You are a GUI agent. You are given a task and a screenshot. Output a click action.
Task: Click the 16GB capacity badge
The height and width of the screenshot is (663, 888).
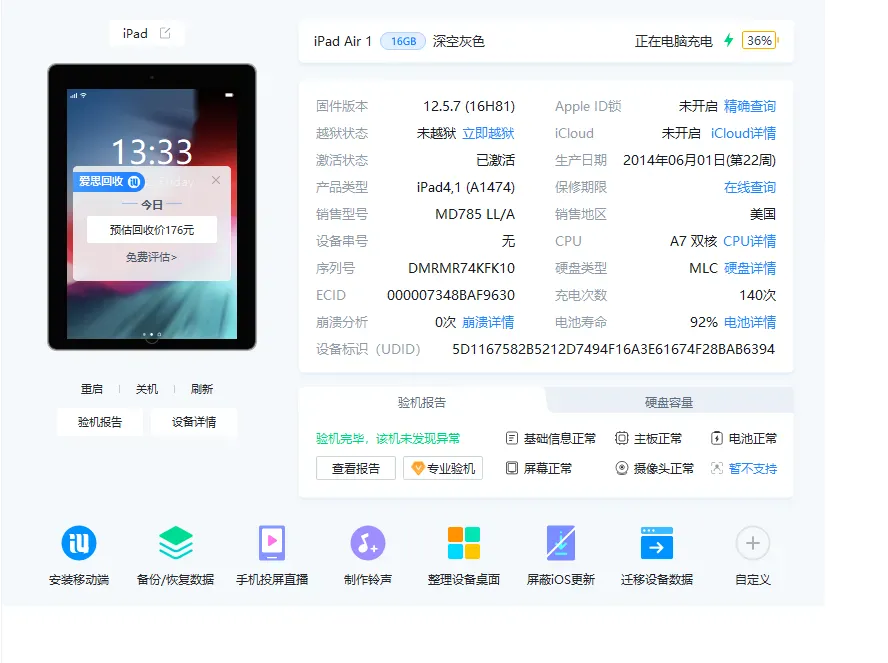403,41
